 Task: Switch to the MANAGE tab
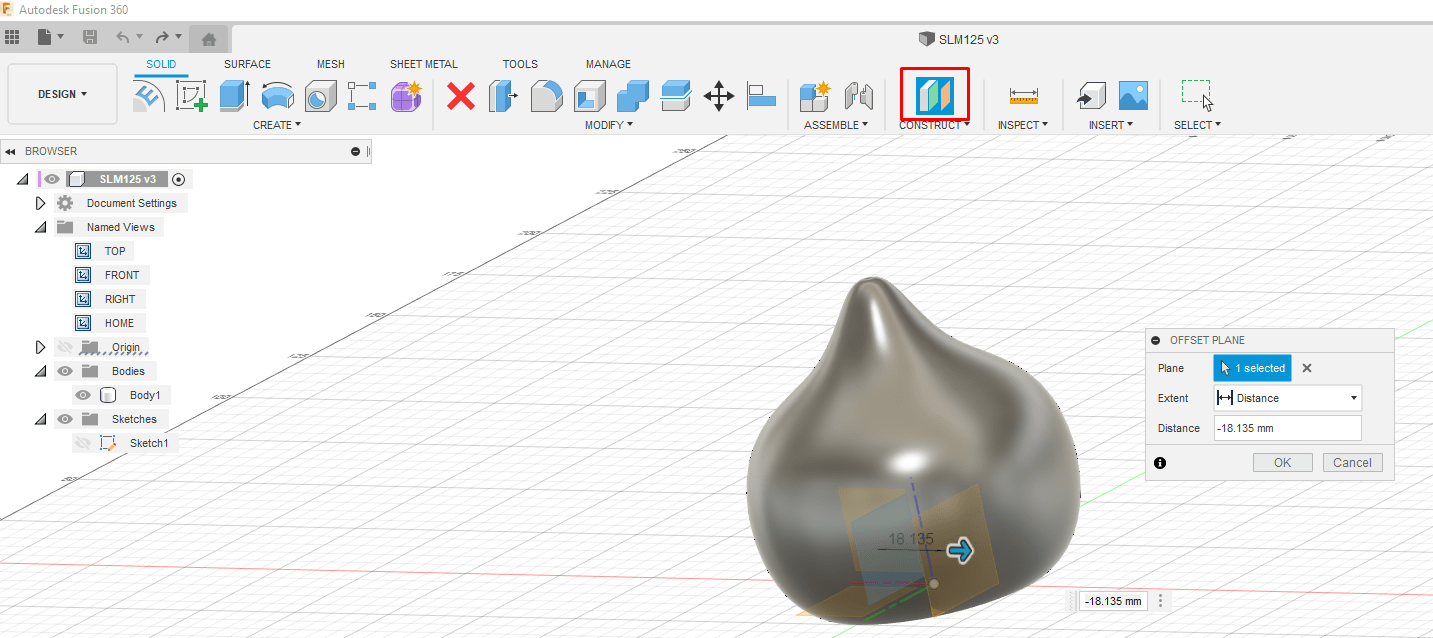coord(608,64)
